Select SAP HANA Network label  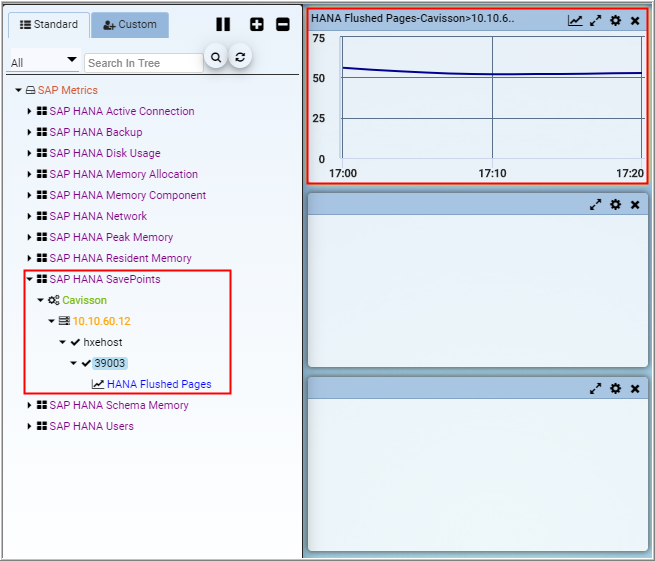98,216
